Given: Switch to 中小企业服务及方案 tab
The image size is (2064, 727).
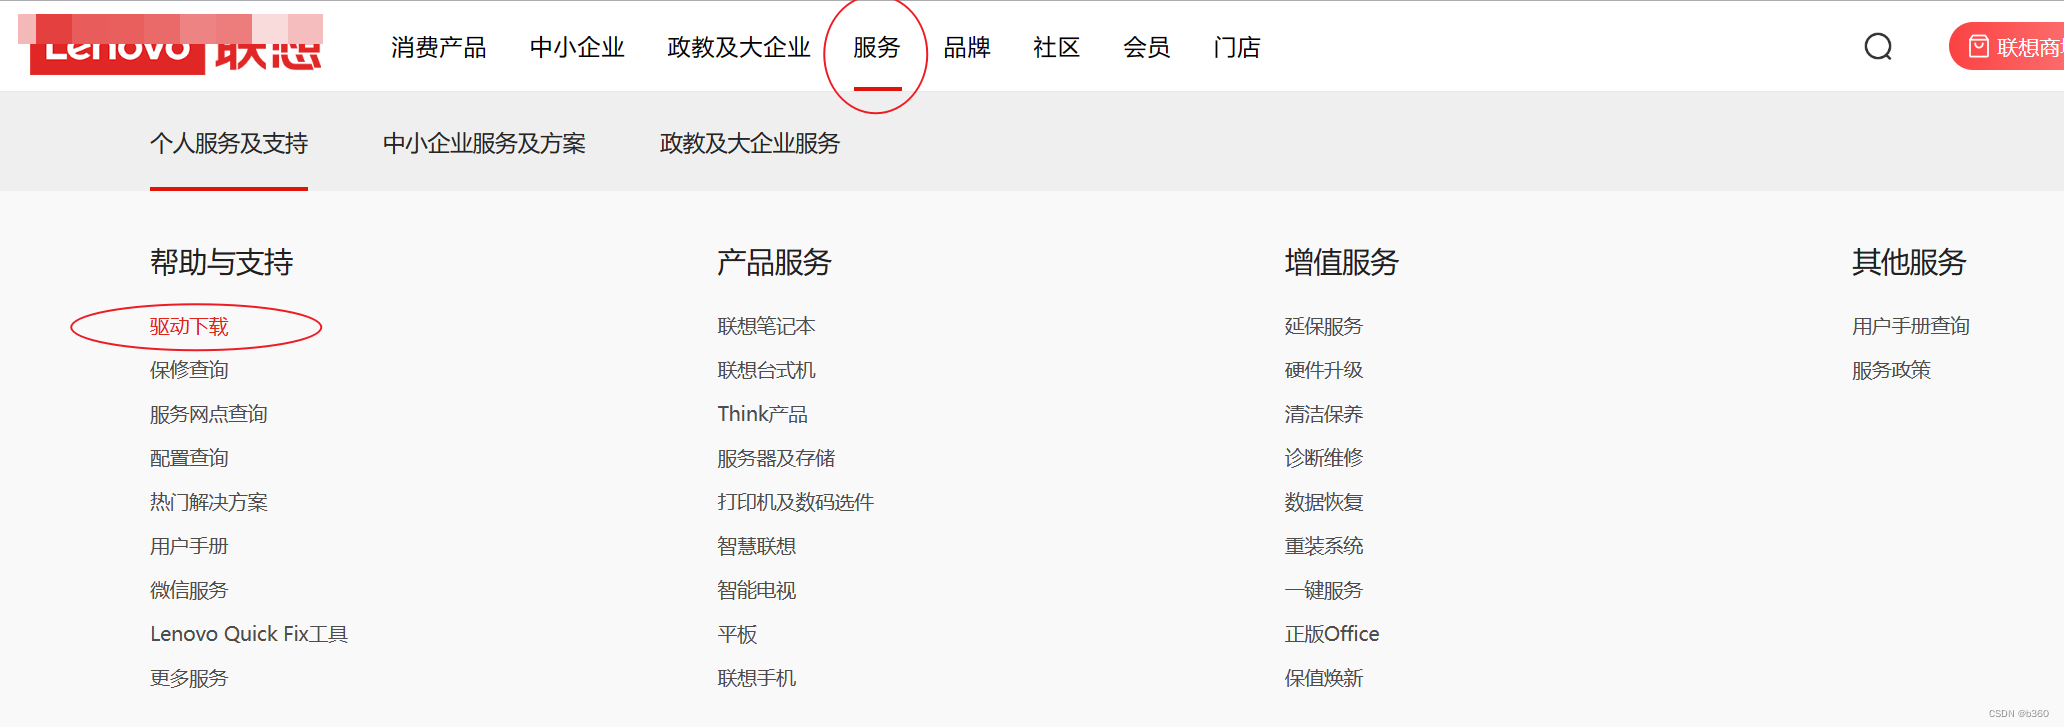Looking at the screenshot, I should 484,143.
